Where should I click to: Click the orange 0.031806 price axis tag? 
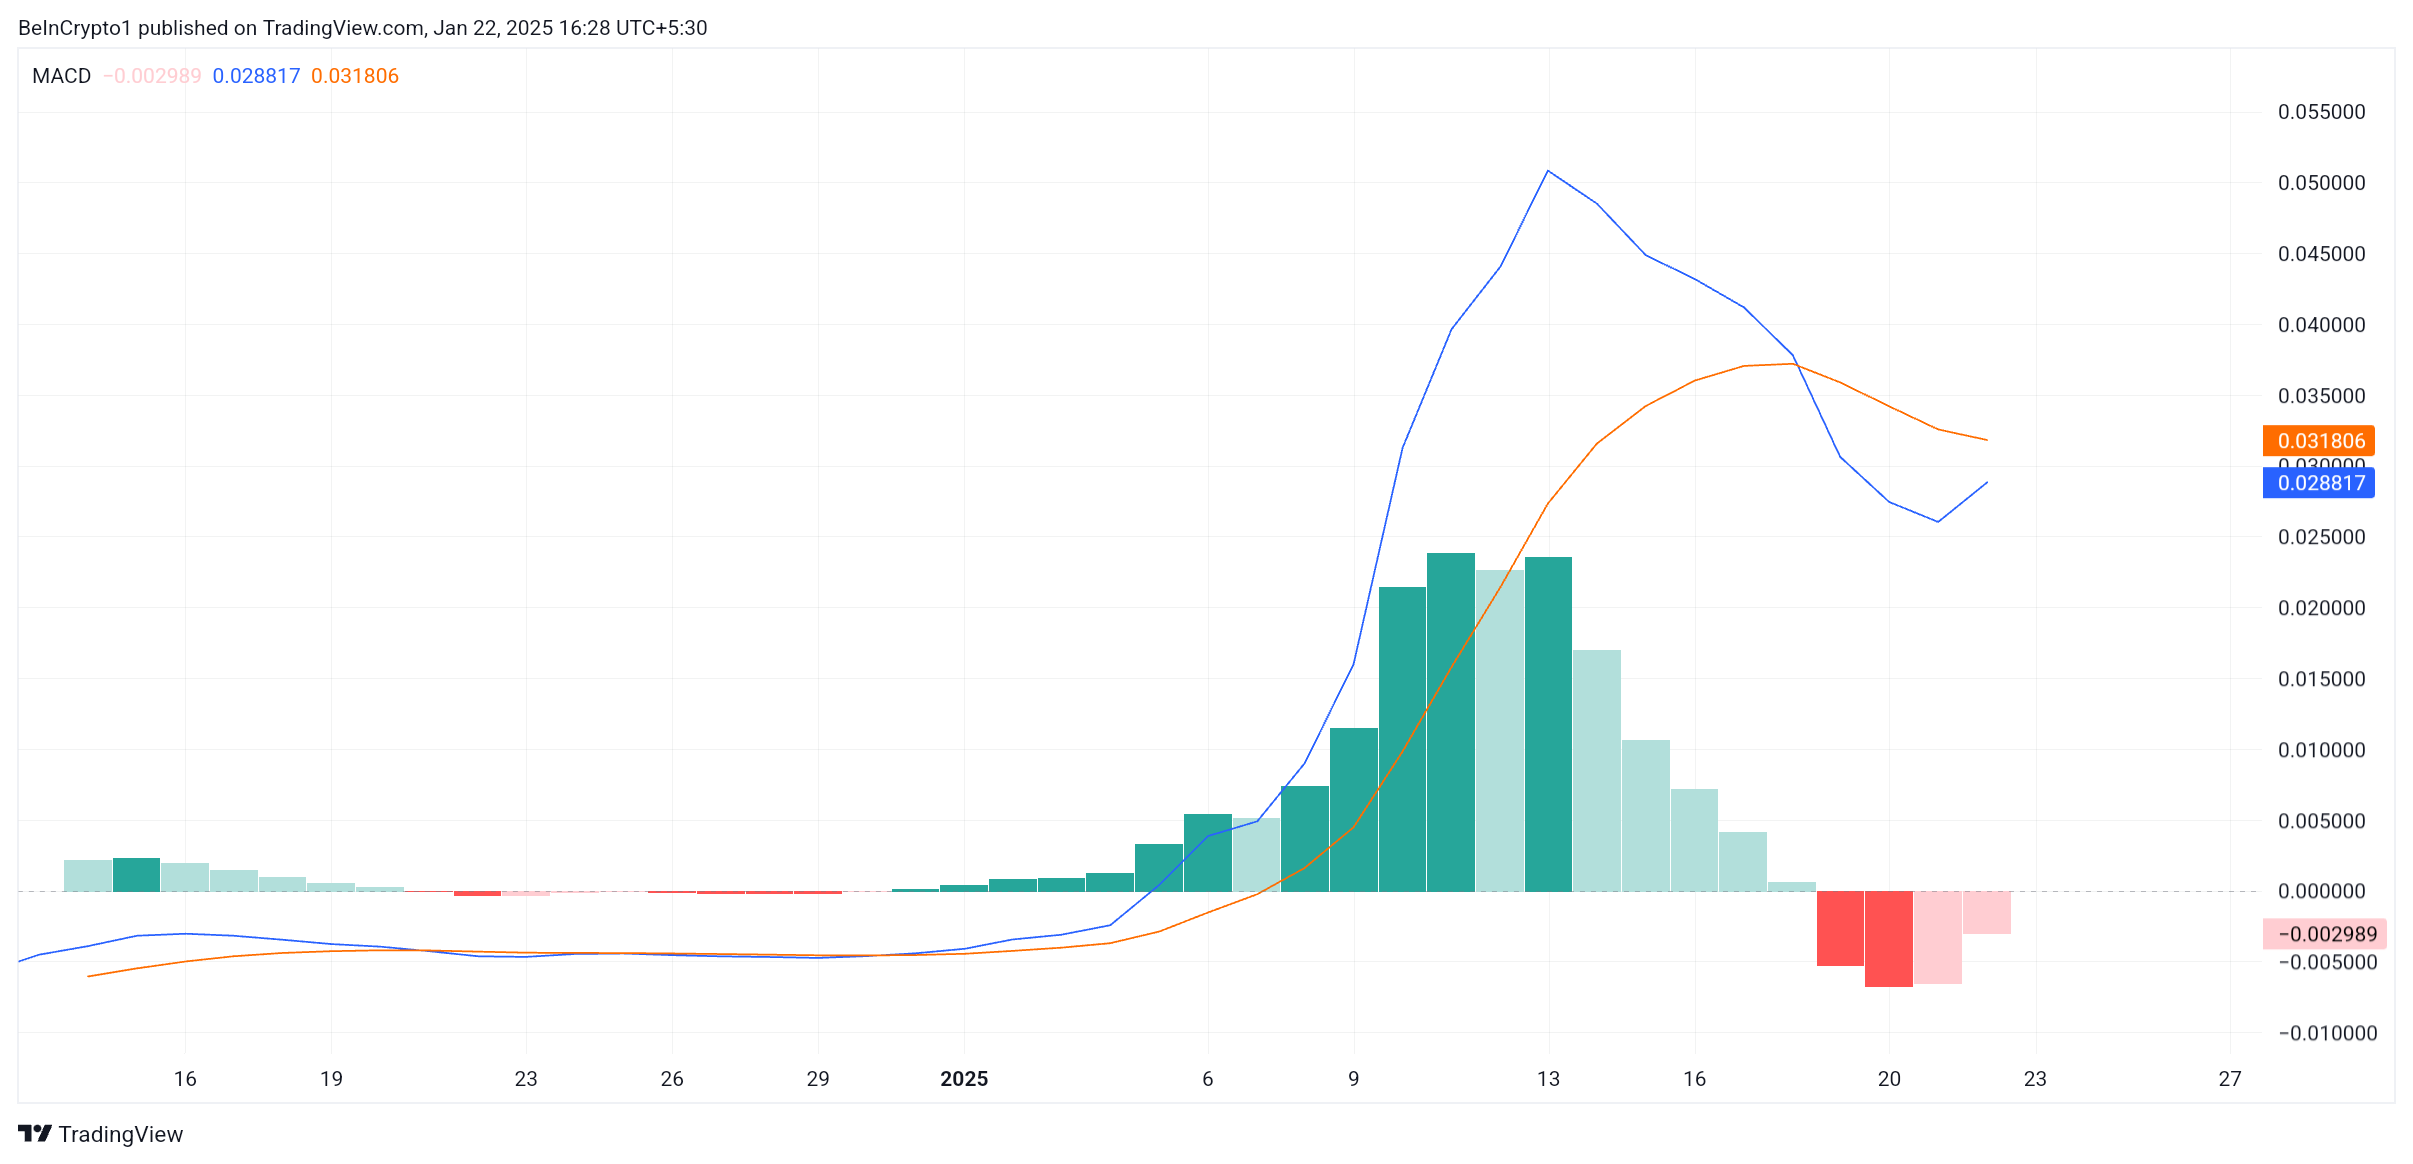2319,441
